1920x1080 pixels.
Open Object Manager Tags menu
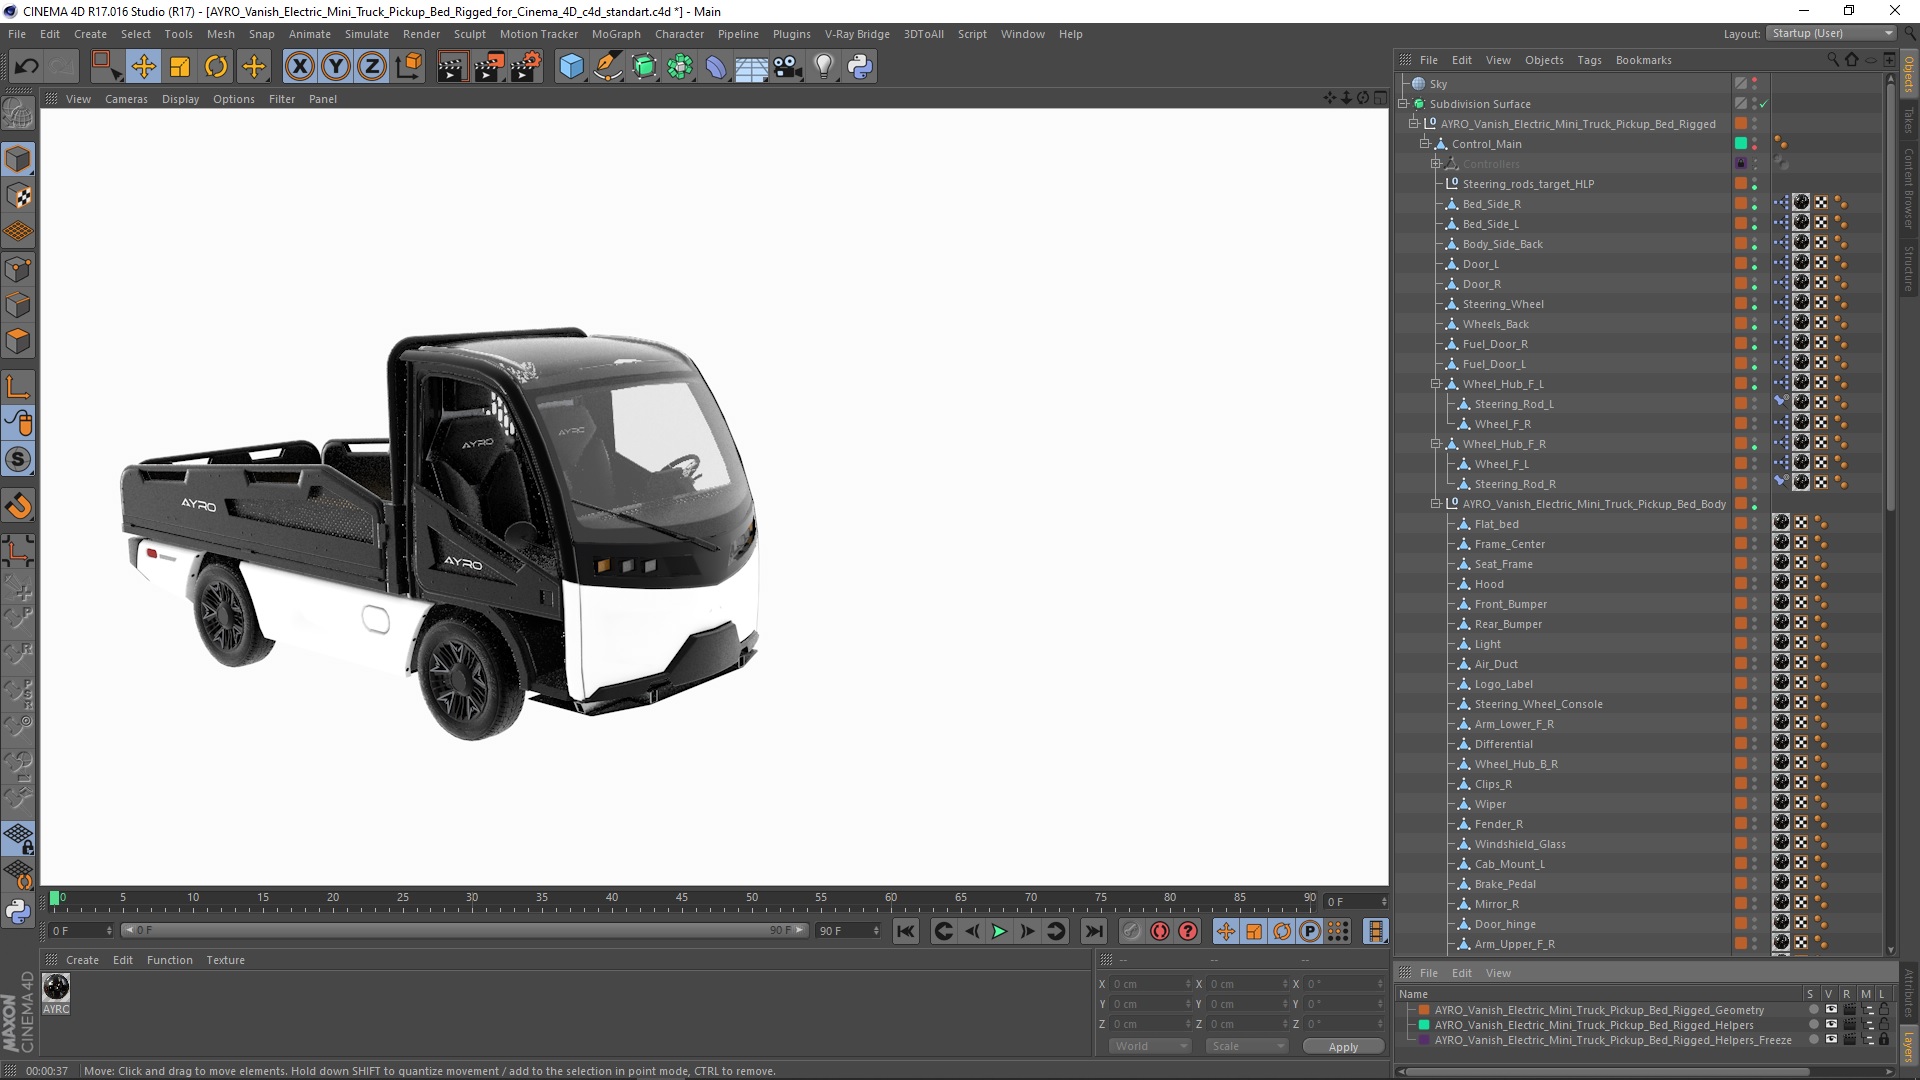[1589, 60]
